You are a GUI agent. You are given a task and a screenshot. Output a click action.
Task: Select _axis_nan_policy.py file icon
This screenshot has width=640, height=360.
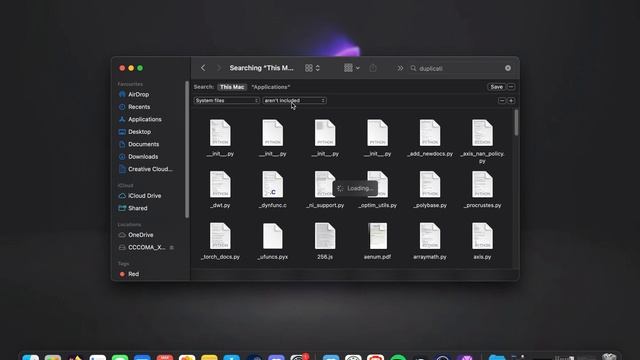(482, 133)
